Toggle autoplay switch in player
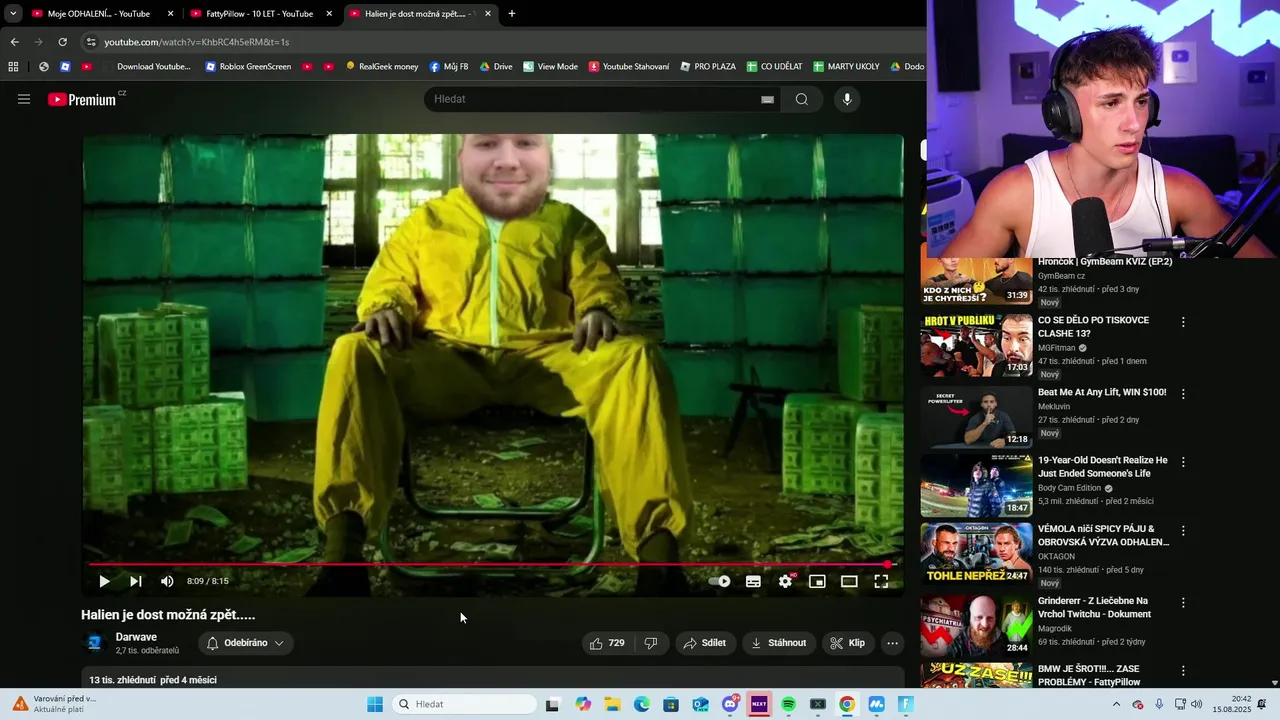 click(x=719, y=581)
